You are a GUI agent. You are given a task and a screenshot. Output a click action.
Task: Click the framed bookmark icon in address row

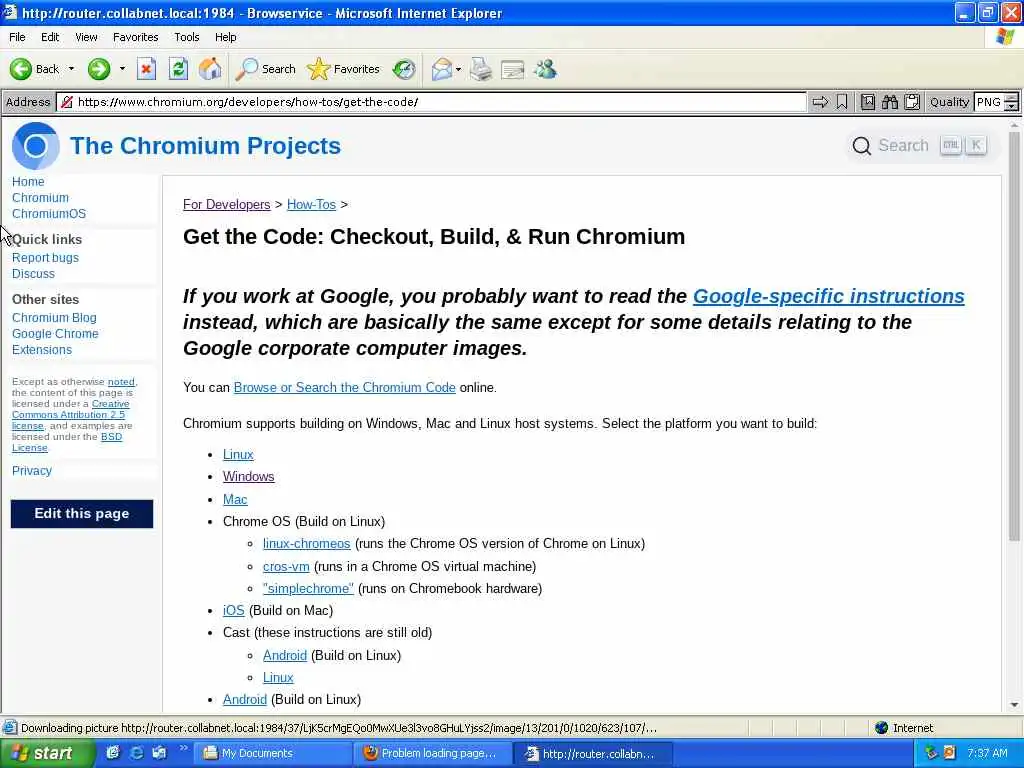coord(868,102)
